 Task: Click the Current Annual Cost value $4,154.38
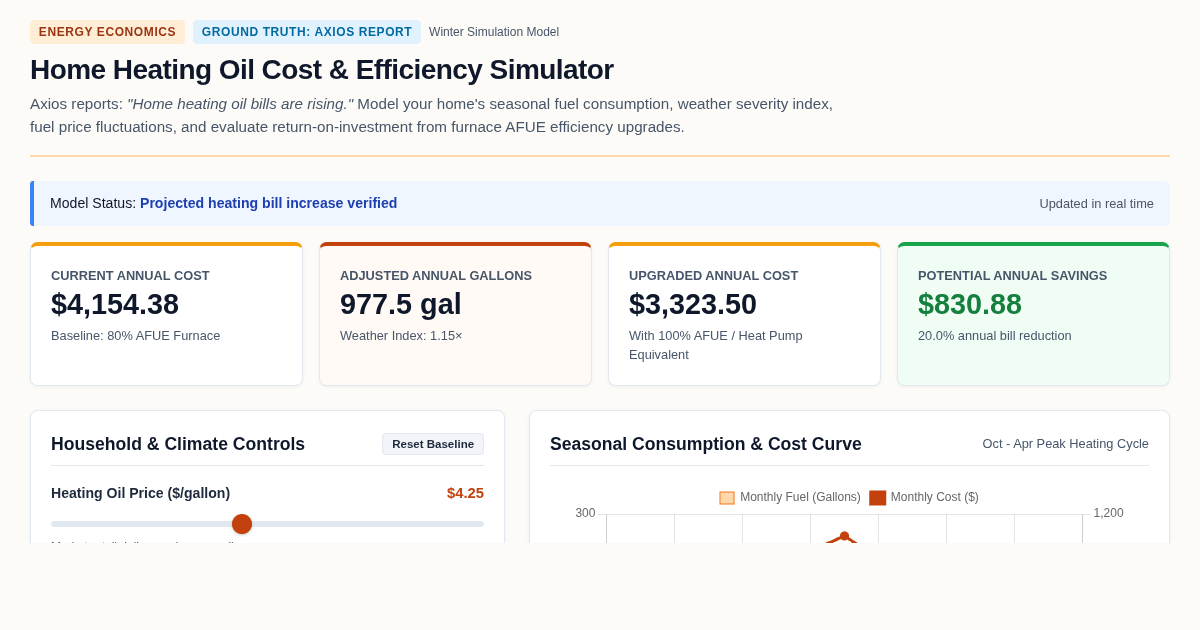(x=115, y=304)
